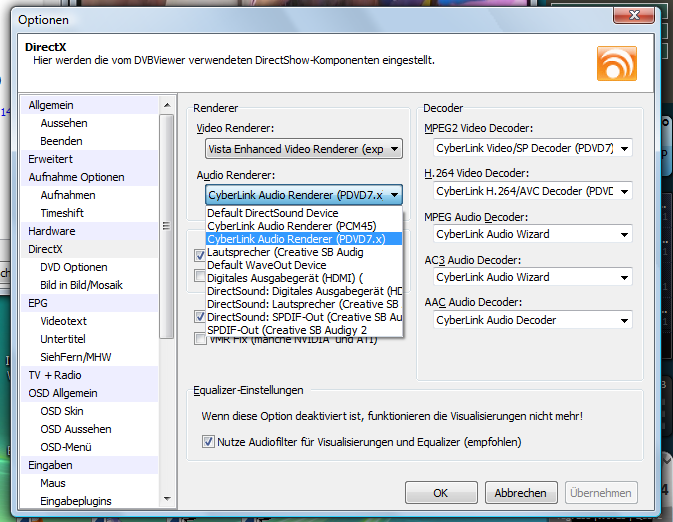Confirm settings with the OK button

(441, 493)
